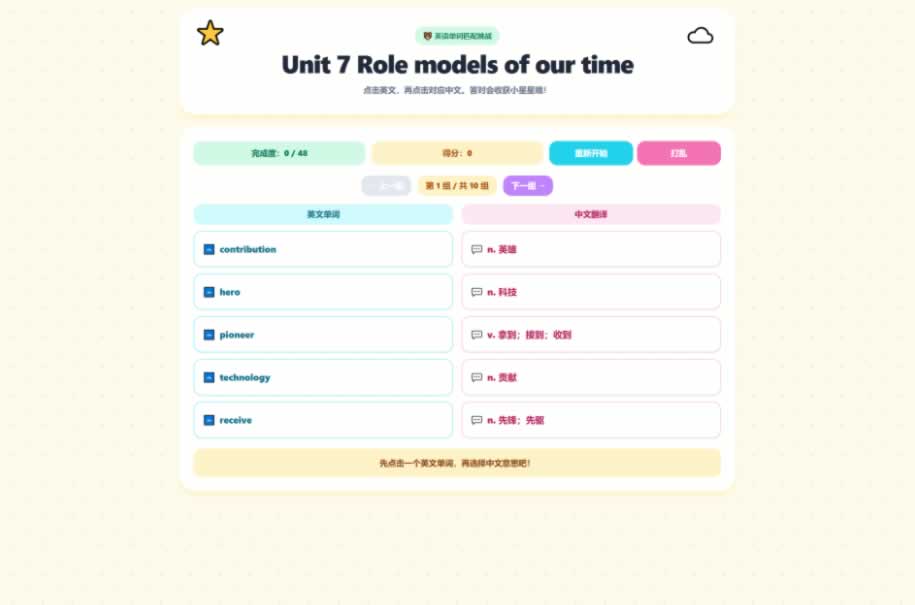Click the speech bubble icon beside n. 贡献
The width and height of the screenshot is (915, 605).
point(477,377)
